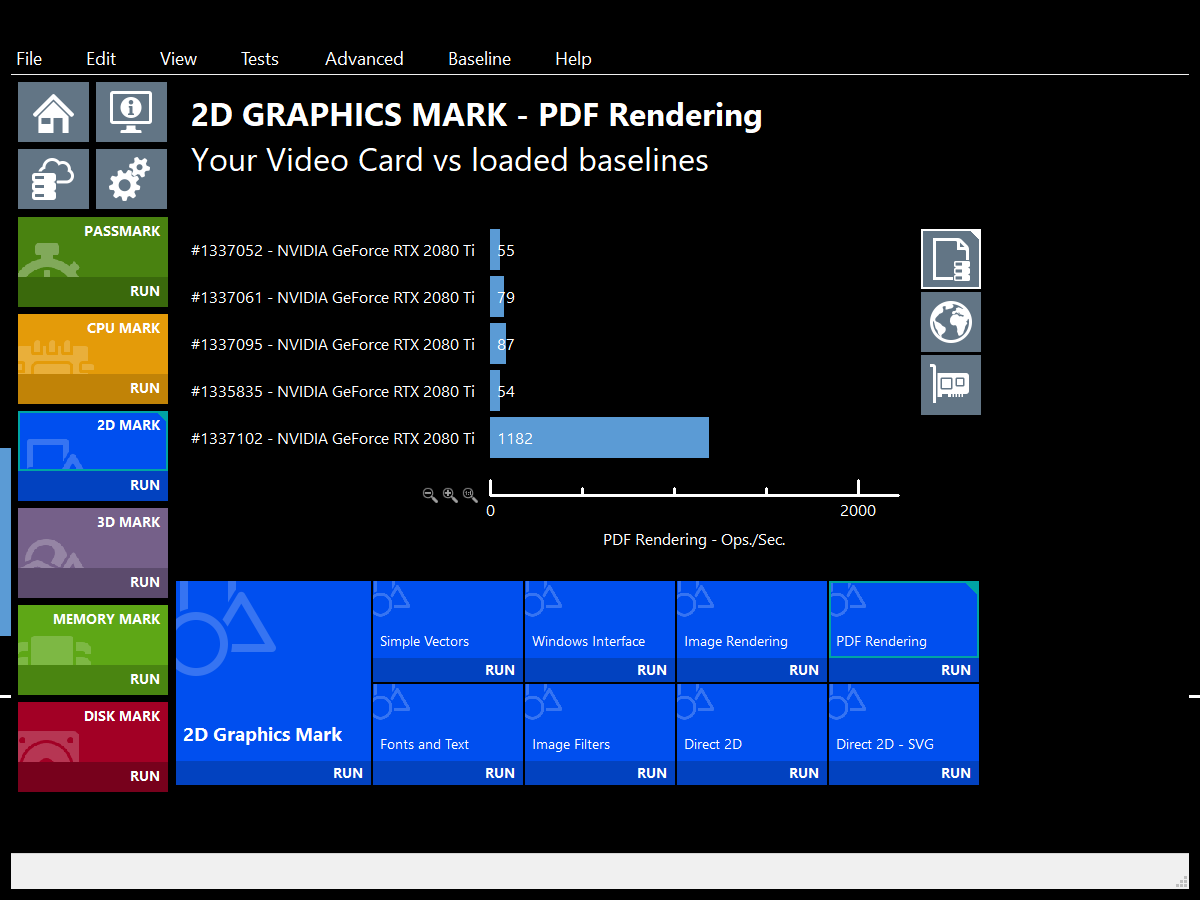1200x900 pixels.
Task: Select the 2D Graphics Mark tile
Action: [273, 671]
